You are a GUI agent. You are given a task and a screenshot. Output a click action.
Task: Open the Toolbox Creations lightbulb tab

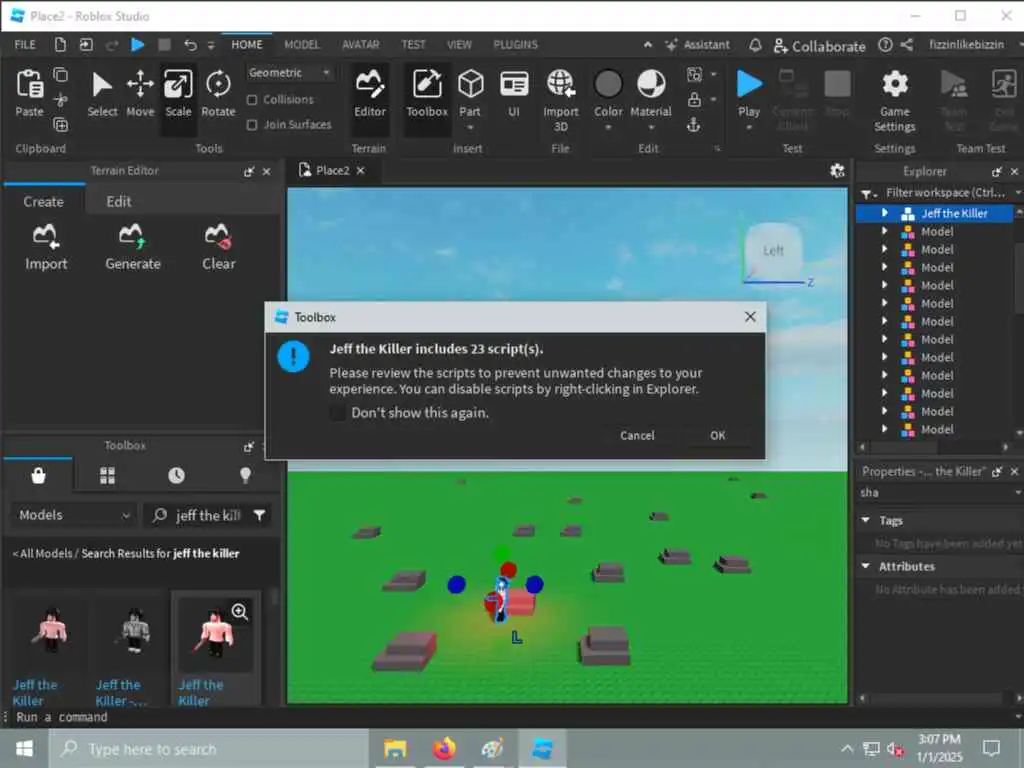(x=245, y=475)
